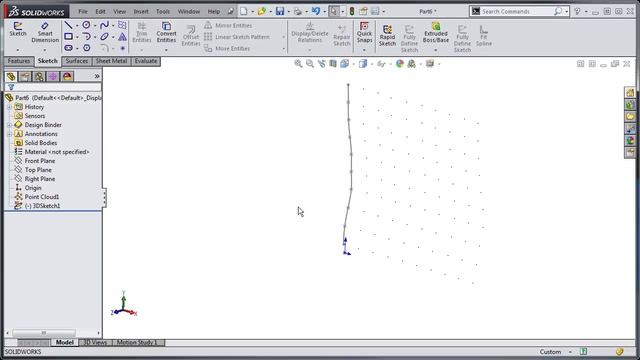The height and width of the screenshot is (360, 640).
Task: Switch to the Features tab
Action: point(19,61)
